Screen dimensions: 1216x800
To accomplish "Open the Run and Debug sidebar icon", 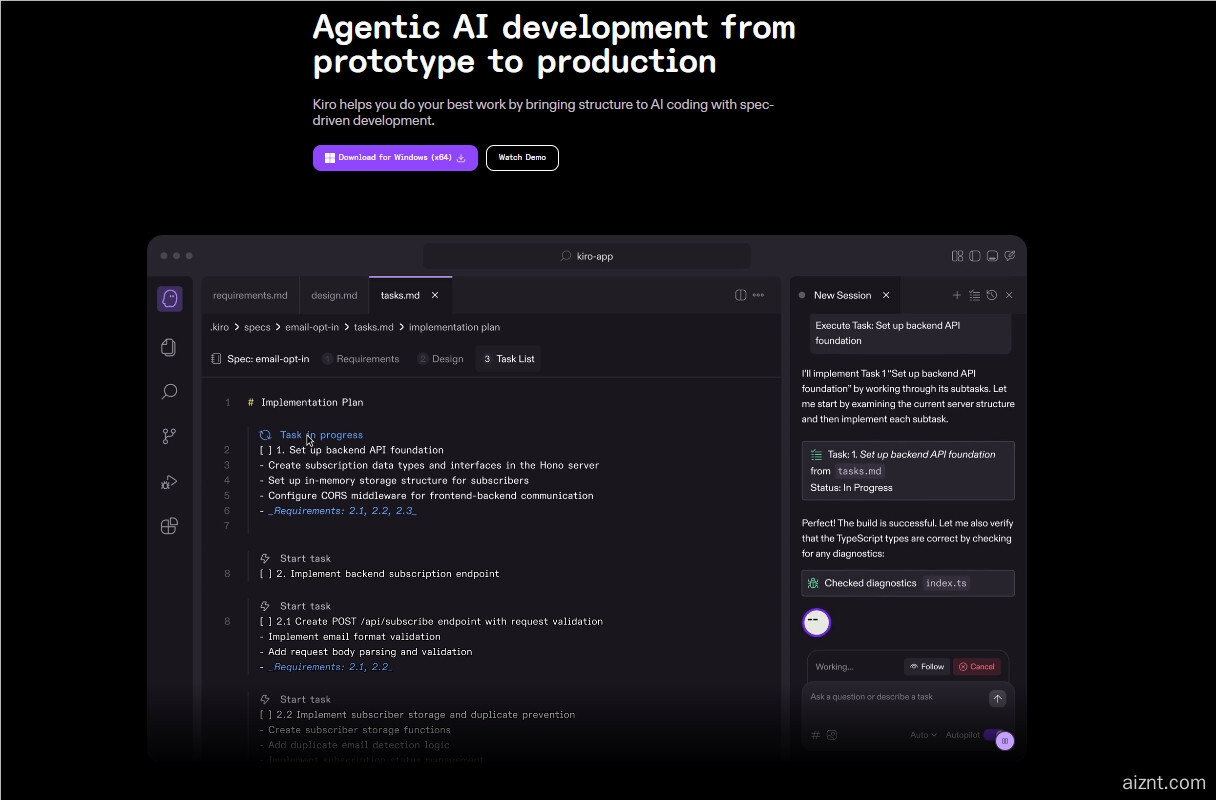I will [169, 482].
